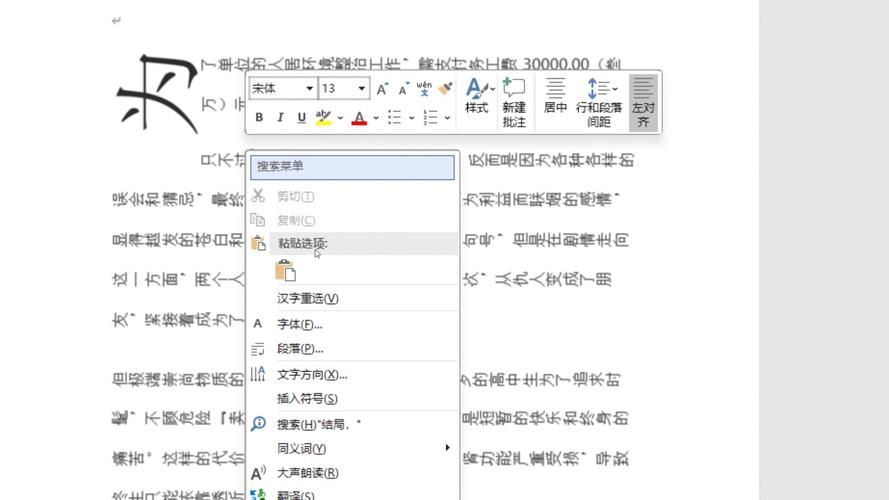This screenshot has height=500, width=889.
Task: Open the font color dropdown arrow
Action: pos(376,118)
